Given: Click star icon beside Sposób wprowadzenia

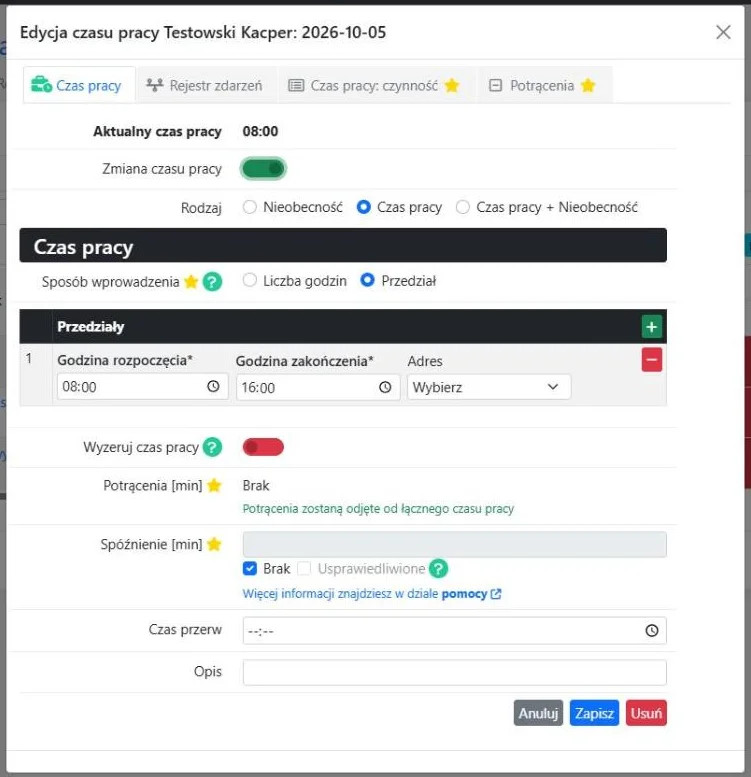Looking at the screenshot, I should click(191, 281).
